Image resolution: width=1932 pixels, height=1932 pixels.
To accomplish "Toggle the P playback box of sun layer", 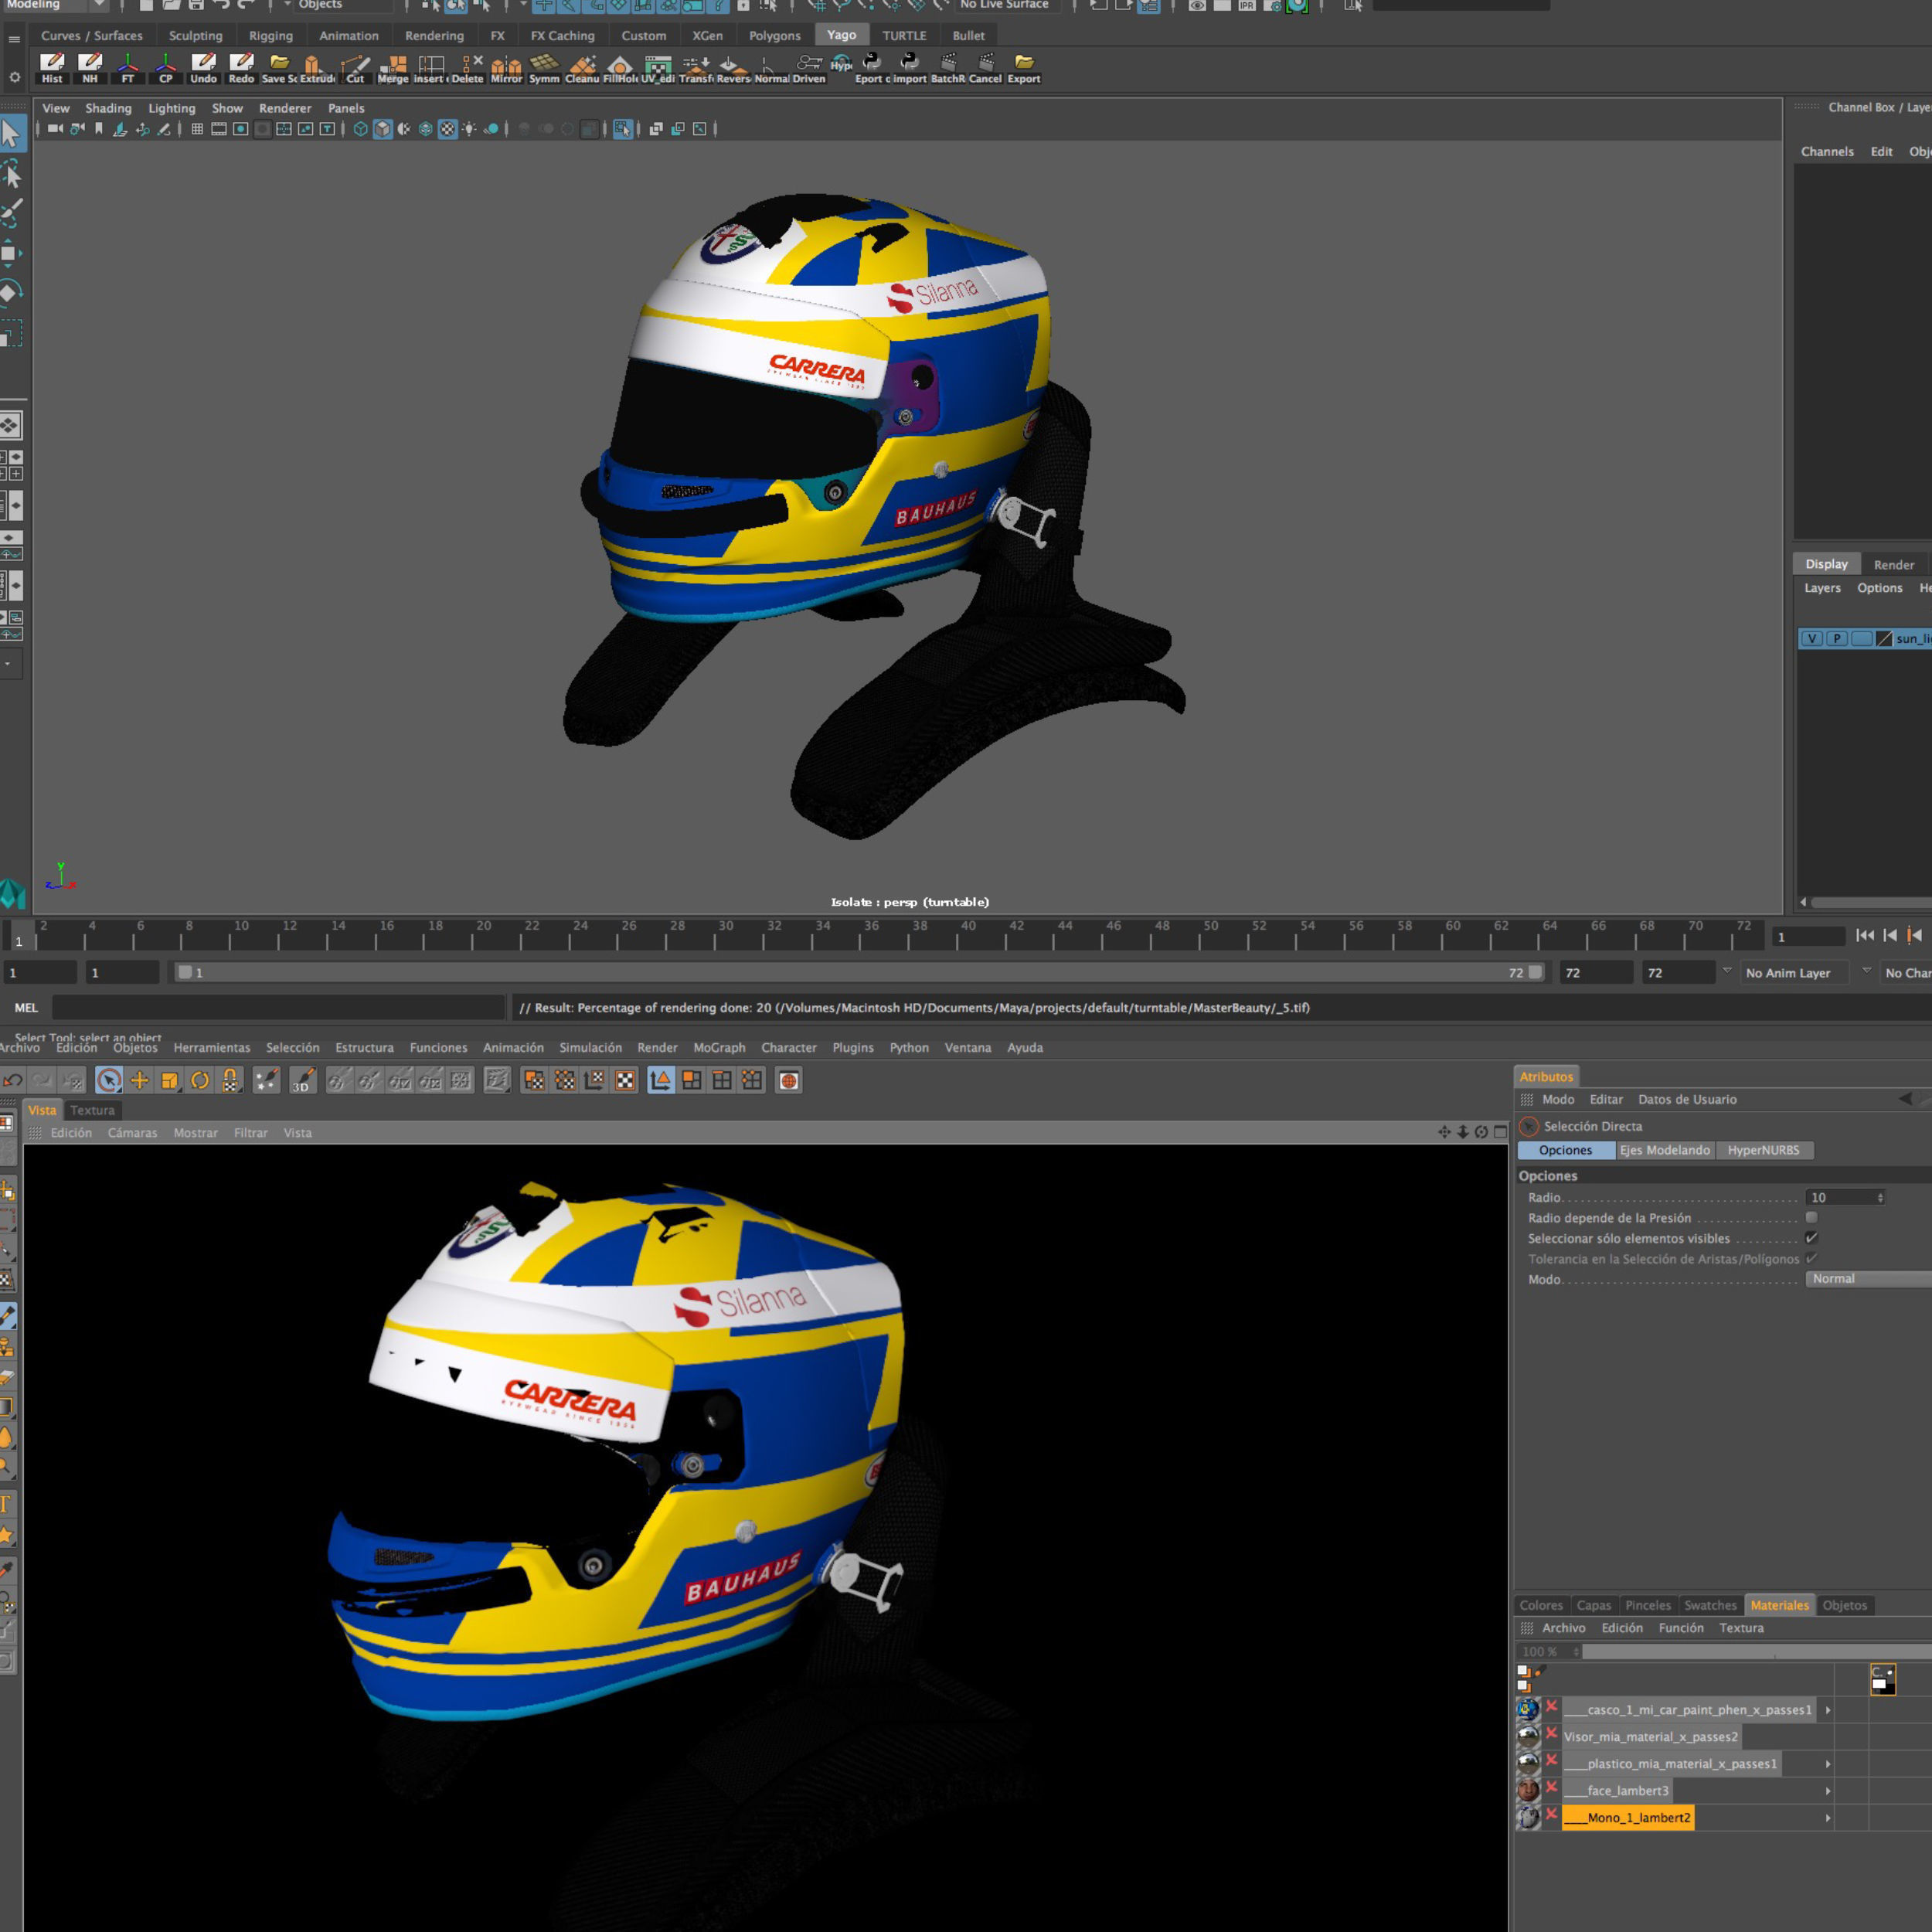I will [x=1836, y=638].
